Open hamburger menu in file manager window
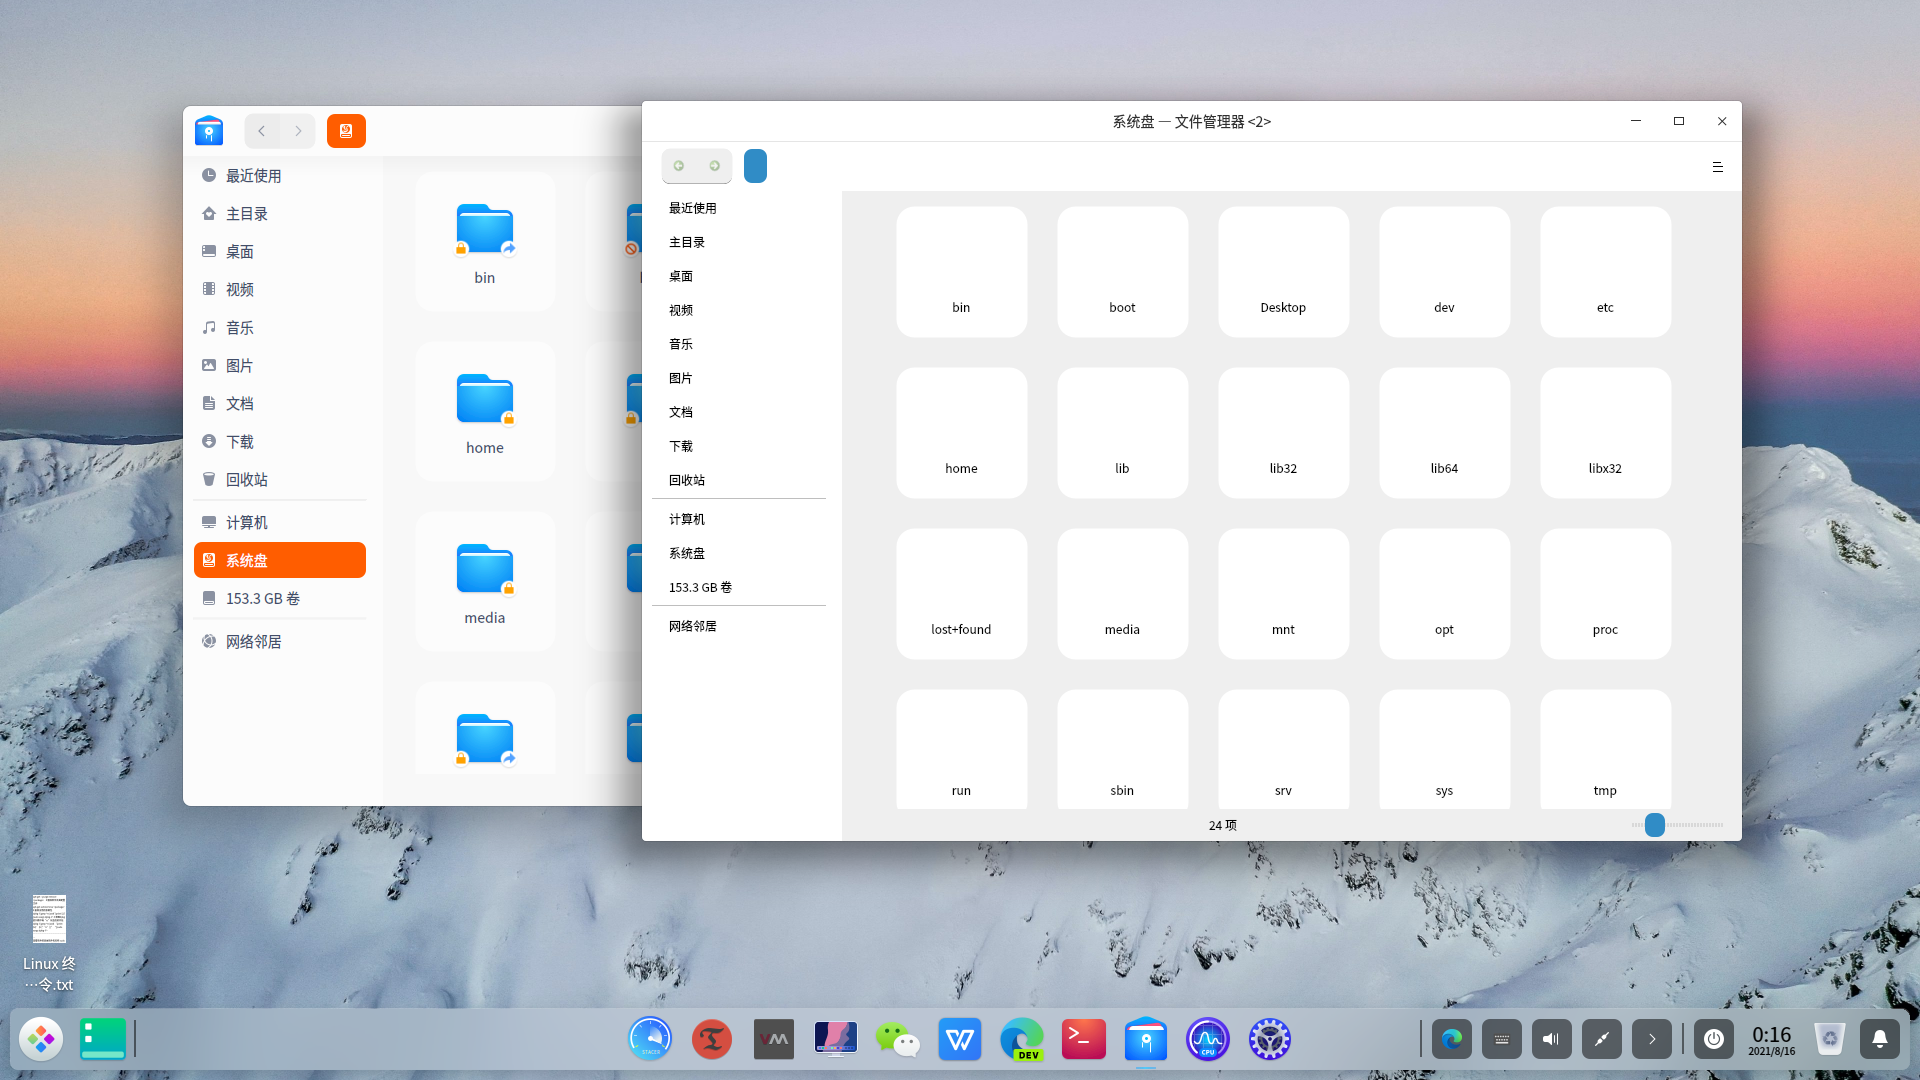 pos(1717,167)
